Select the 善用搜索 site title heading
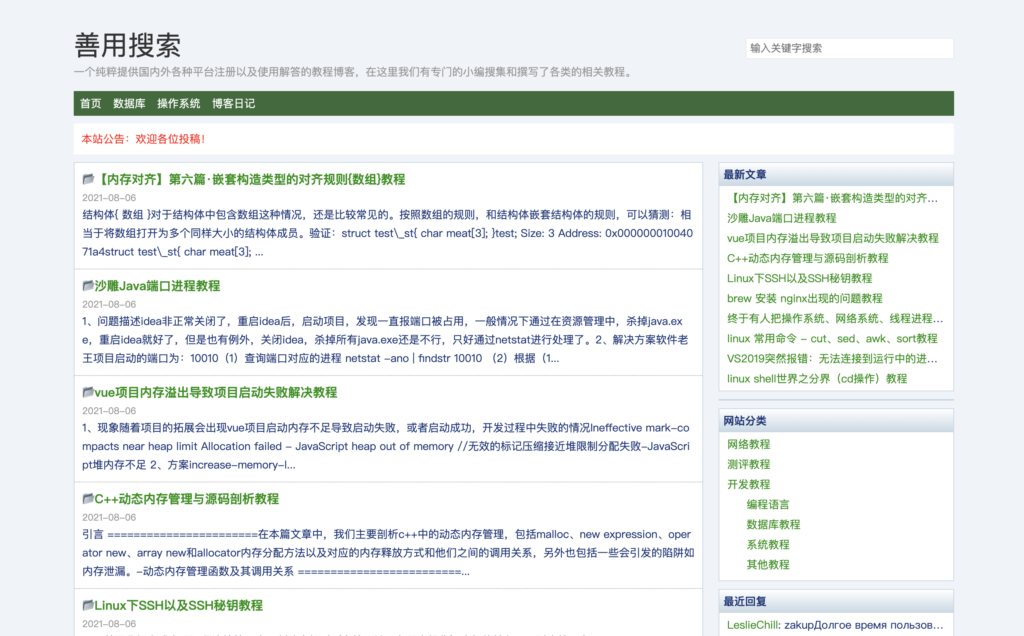 click(130, 44)
